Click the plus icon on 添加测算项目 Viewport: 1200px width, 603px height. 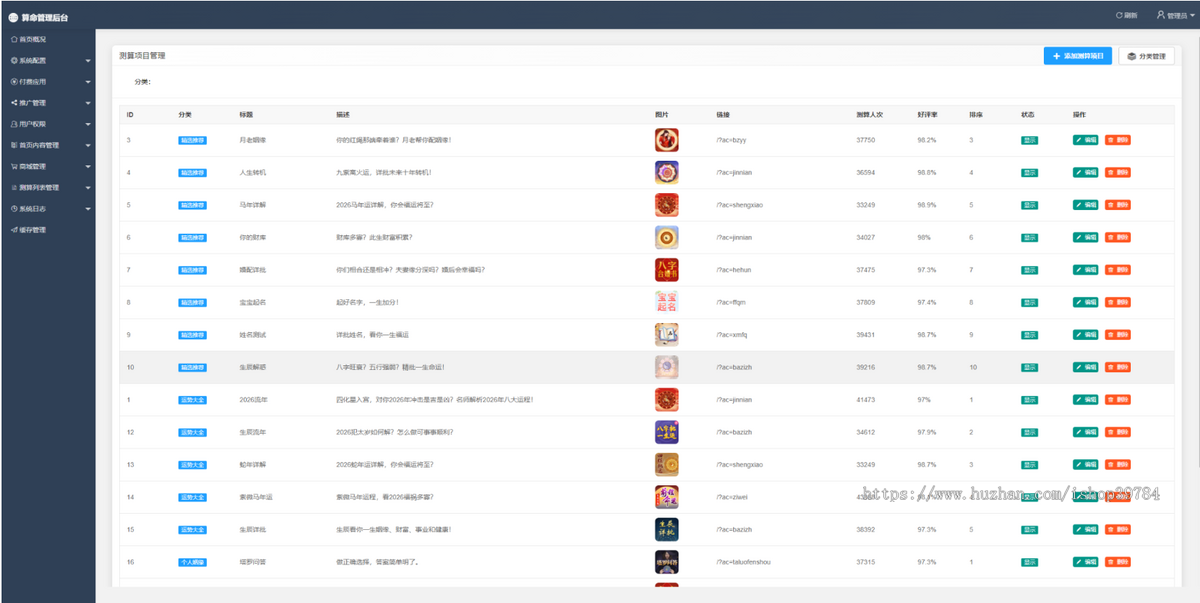[1057, 57]
